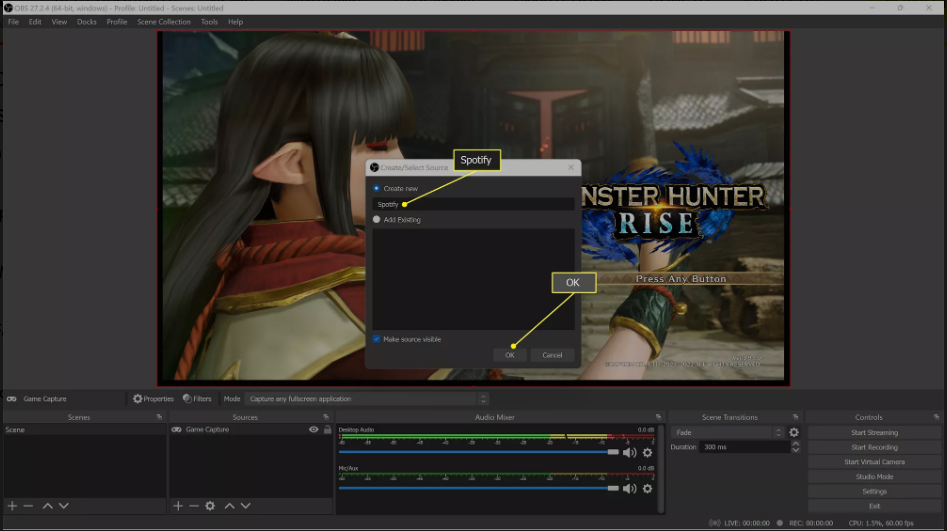Mute Desktop Audio speaker icon
947x531 pixels.
(x=629, y=452)
